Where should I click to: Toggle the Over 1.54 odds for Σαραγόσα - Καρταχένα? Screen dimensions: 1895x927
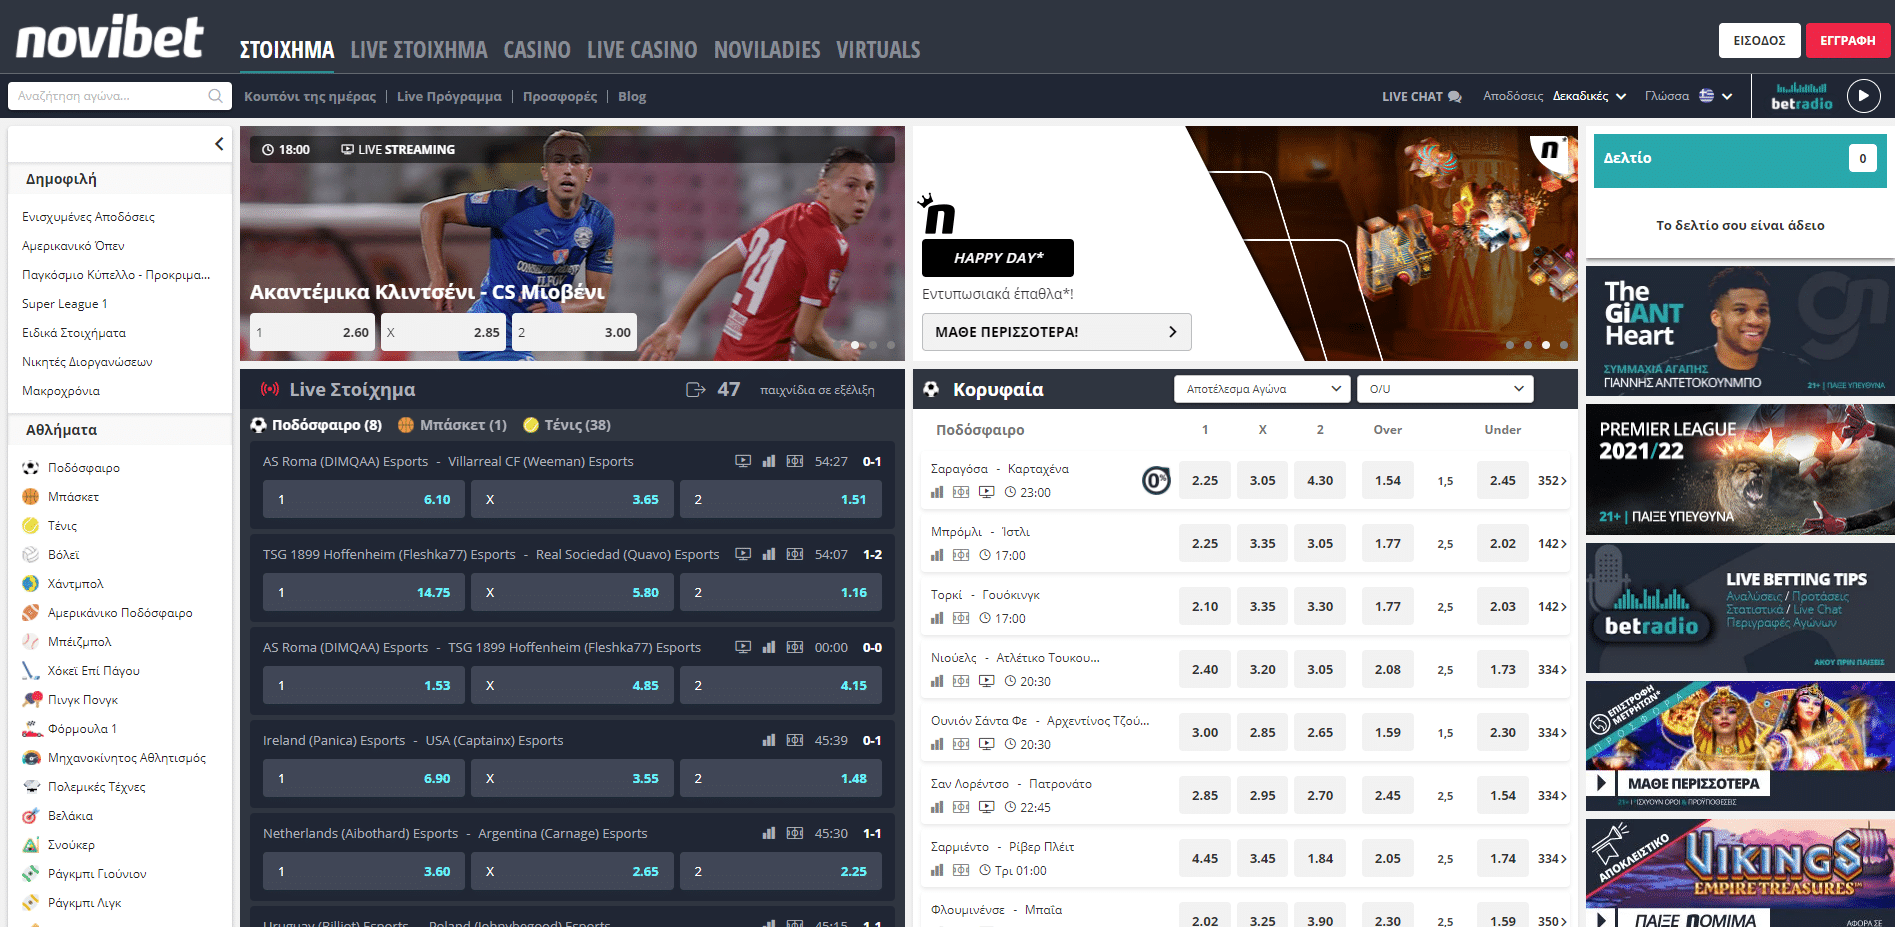click(1387, 481)
